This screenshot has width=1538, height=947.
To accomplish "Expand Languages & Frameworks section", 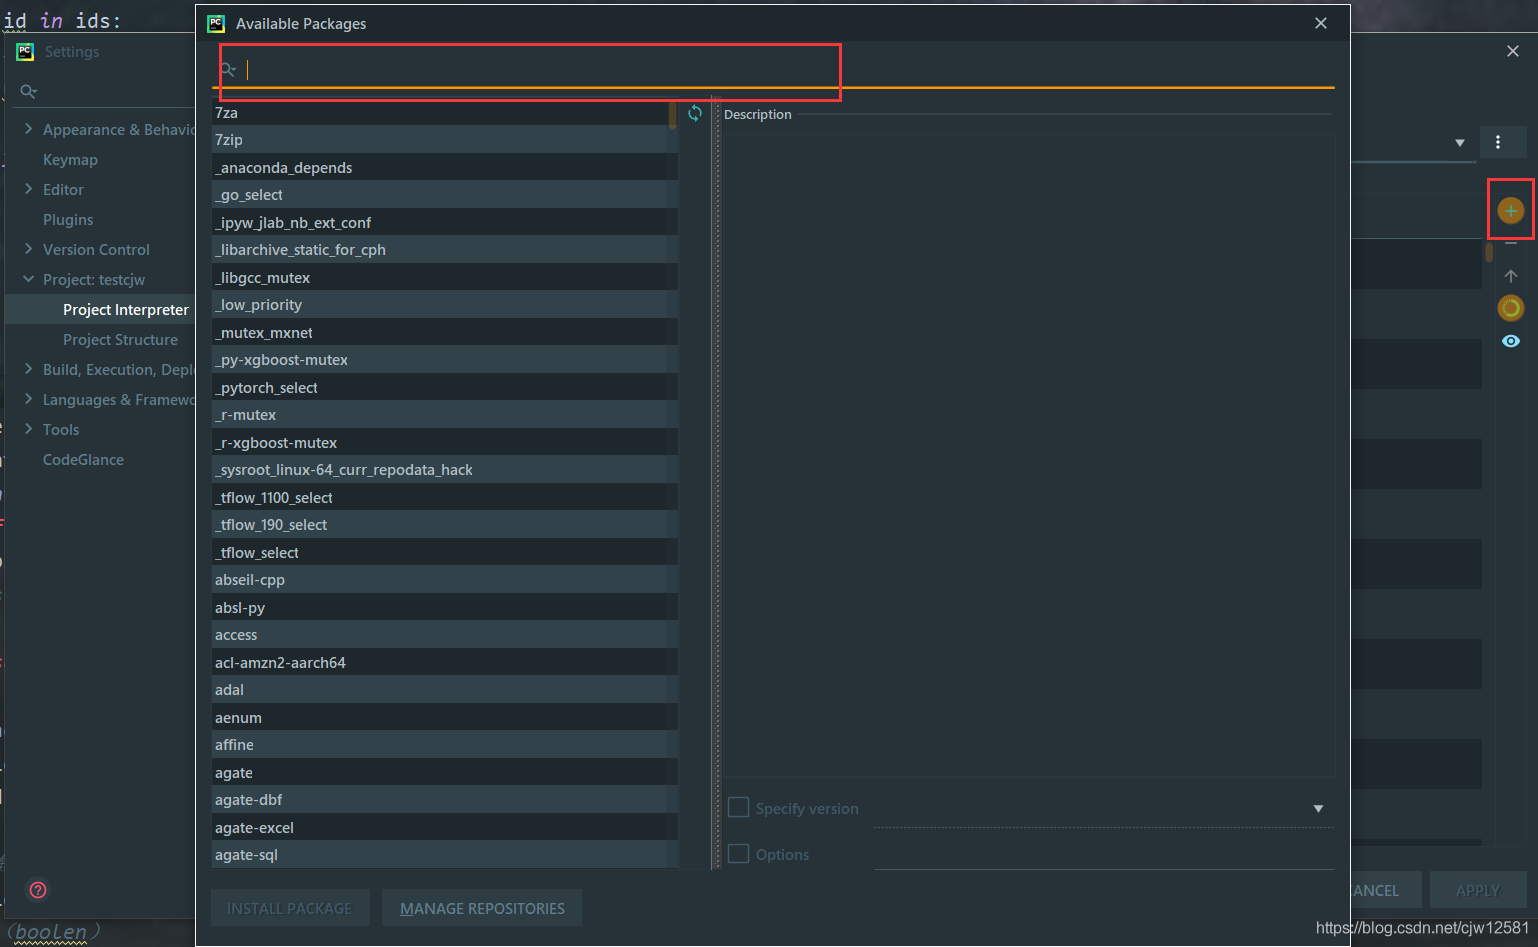I will (x=28, y=399).
